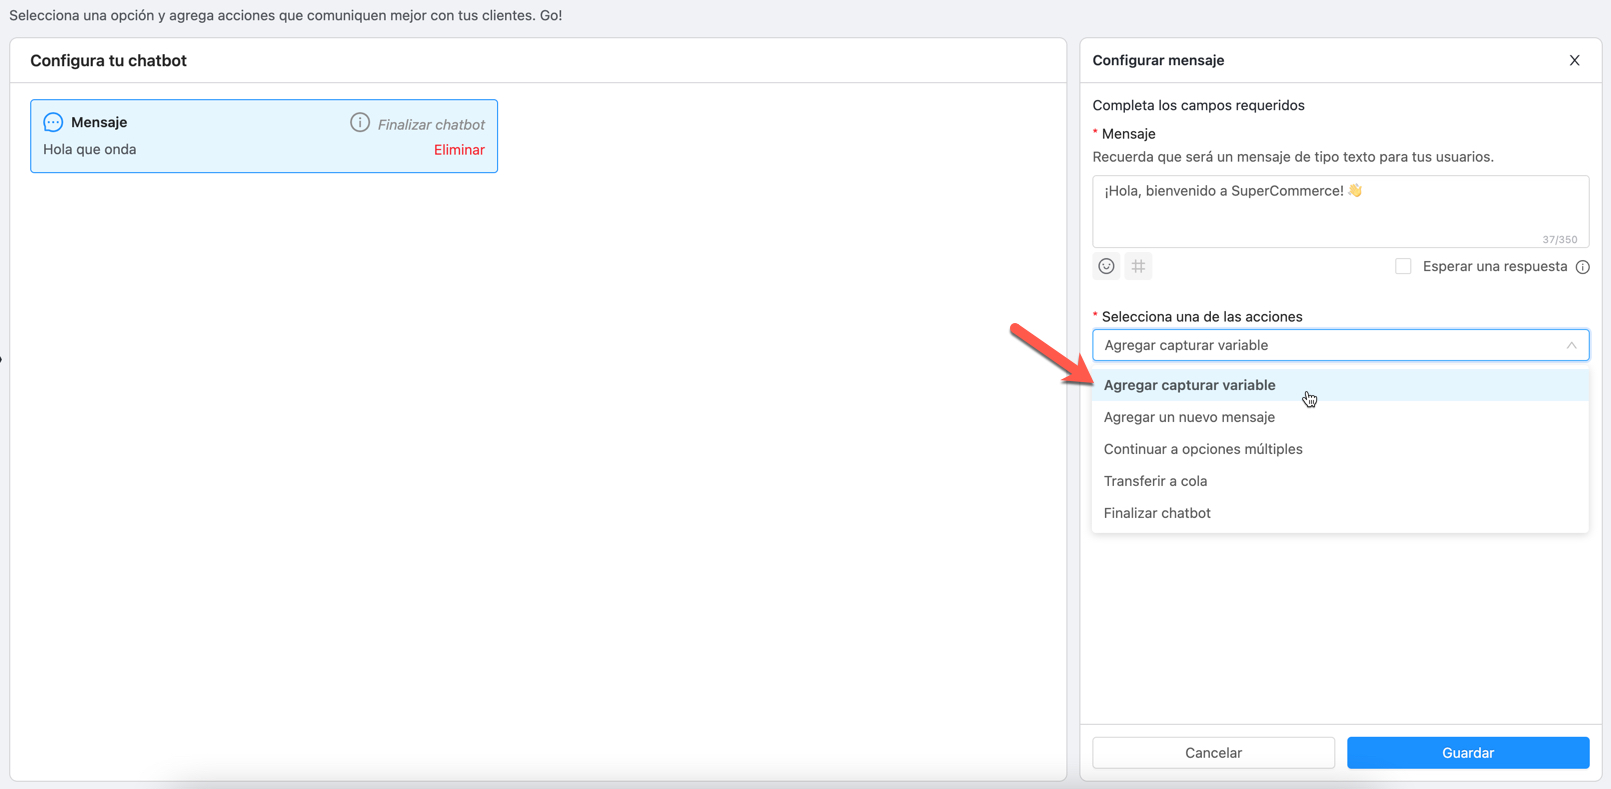This screenshot has height=789, width=1611.
Task: Choose Transferir a cola option
Action: [x=1340, y=481]
